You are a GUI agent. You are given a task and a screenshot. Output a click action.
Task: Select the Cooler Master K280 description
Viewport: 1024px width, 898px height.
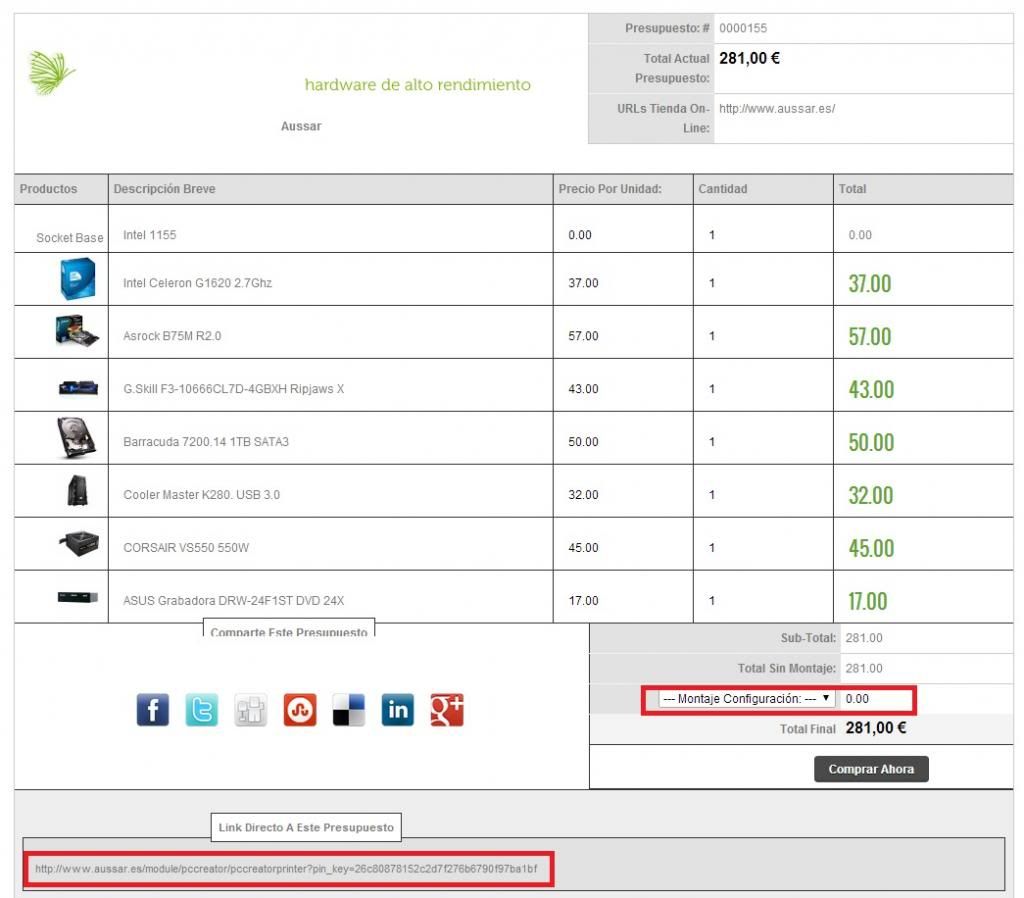point(201,494)
